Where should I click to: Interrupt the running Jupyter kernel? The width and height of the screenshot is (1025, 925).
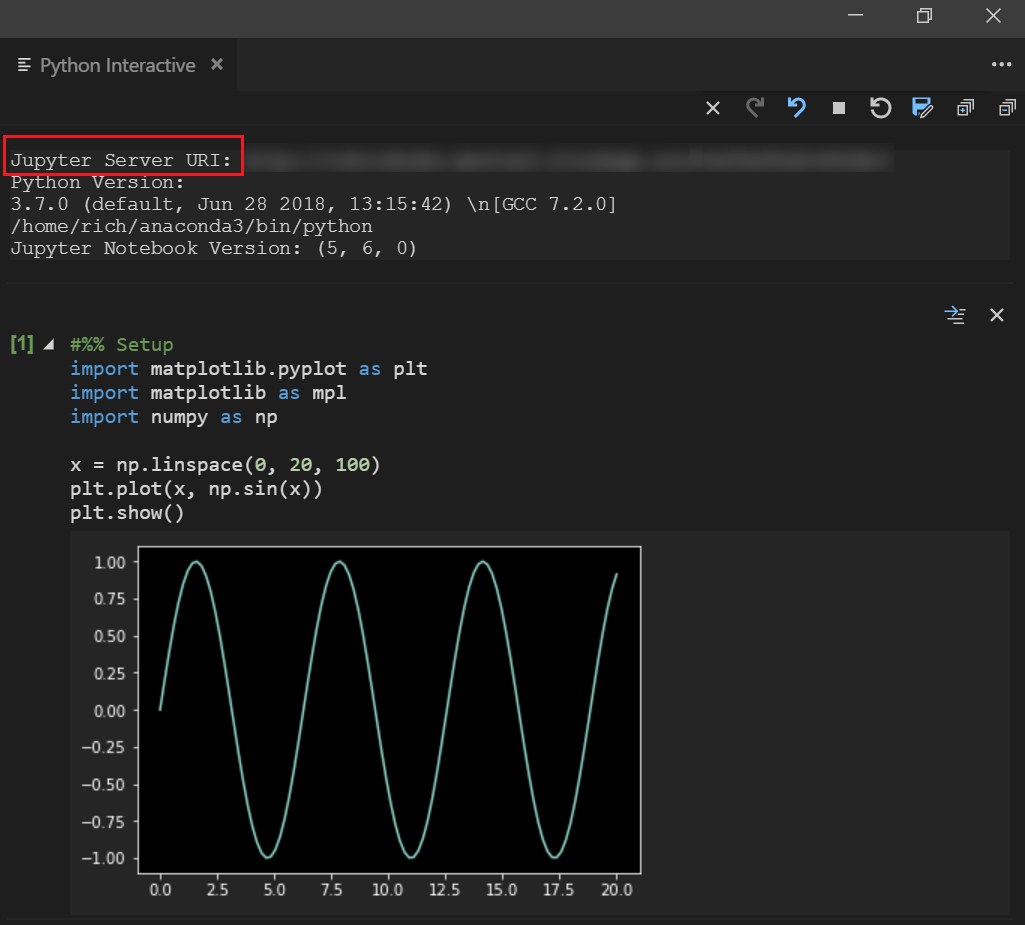[839, 107]
